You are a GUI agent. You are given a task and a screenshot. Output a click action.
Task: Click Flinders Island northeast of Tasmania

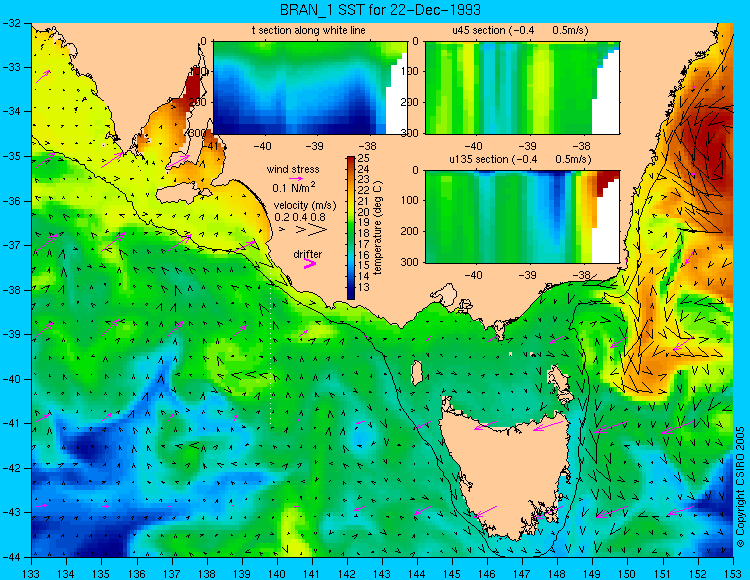tap(561, 379)
